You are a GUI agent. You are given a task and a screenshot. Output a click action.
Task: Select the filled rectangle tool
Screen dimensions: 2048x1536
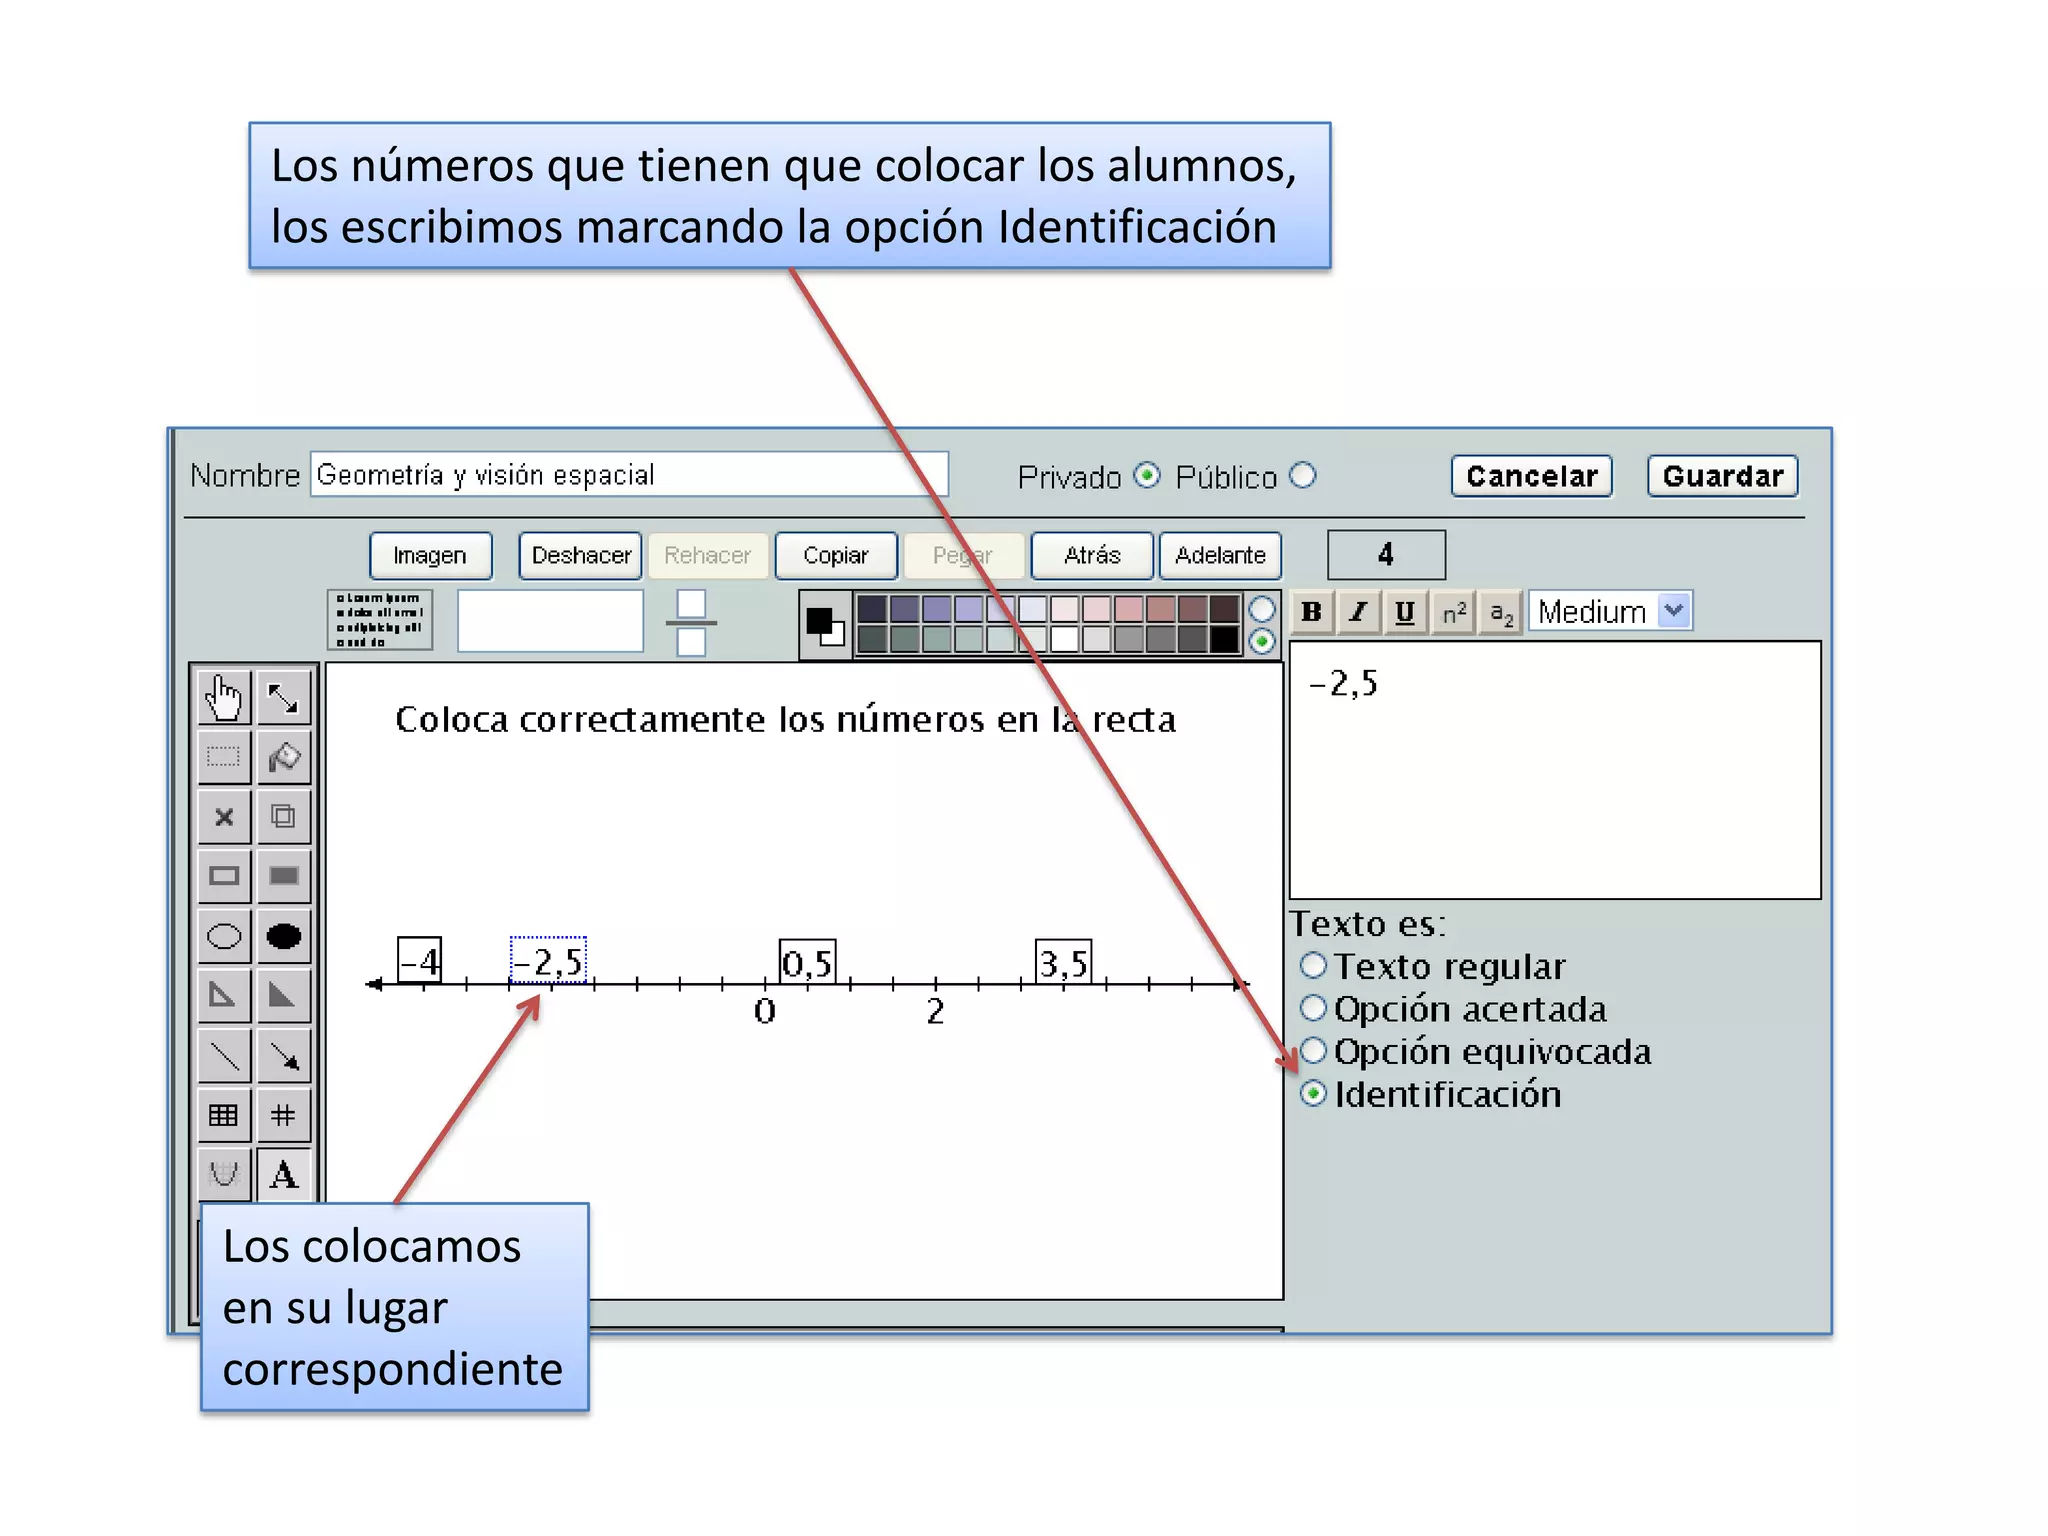point(284,877)
